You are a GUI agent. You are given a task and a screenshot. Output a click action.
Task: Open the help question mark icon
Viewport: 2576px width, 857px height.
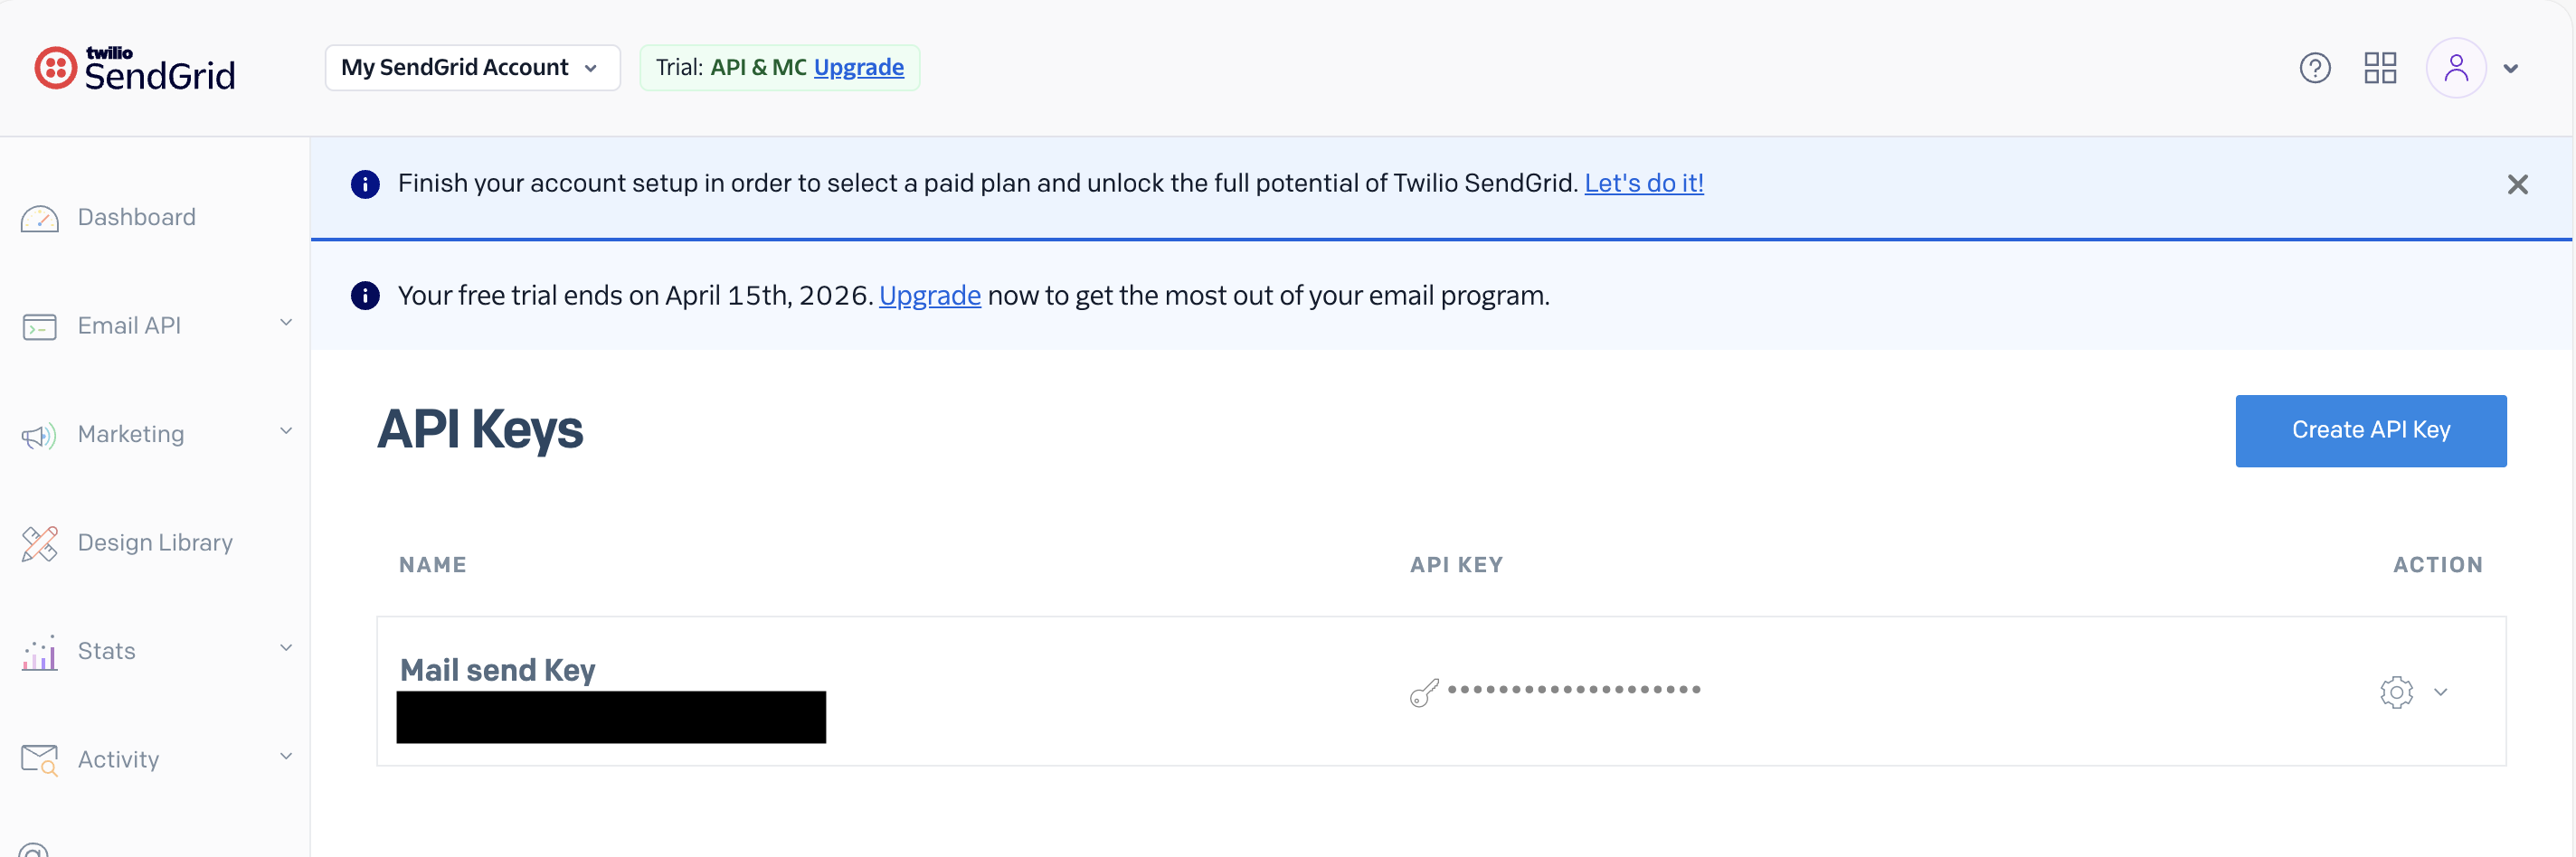[2314, 68]
